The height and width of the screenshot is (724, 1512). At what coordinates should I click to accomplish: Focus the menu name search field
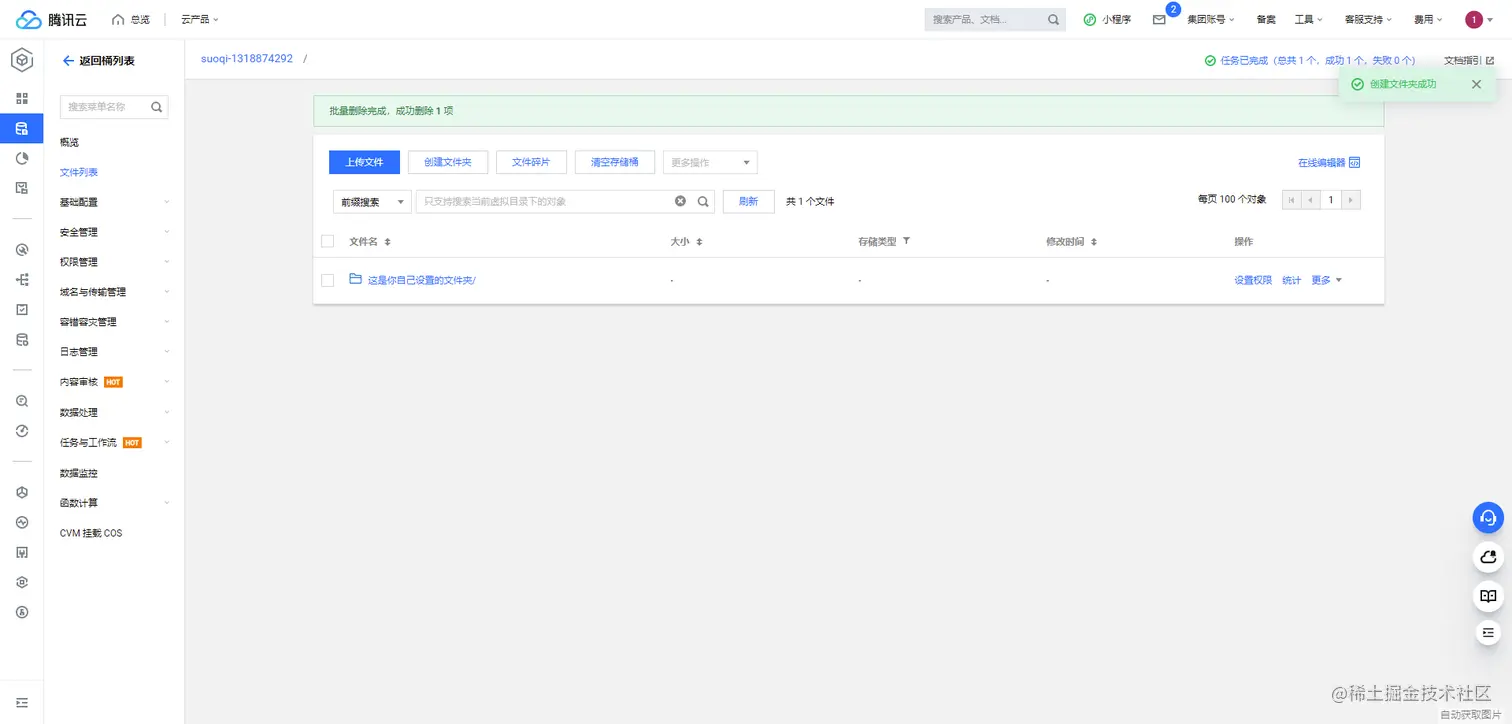(114, 107)
